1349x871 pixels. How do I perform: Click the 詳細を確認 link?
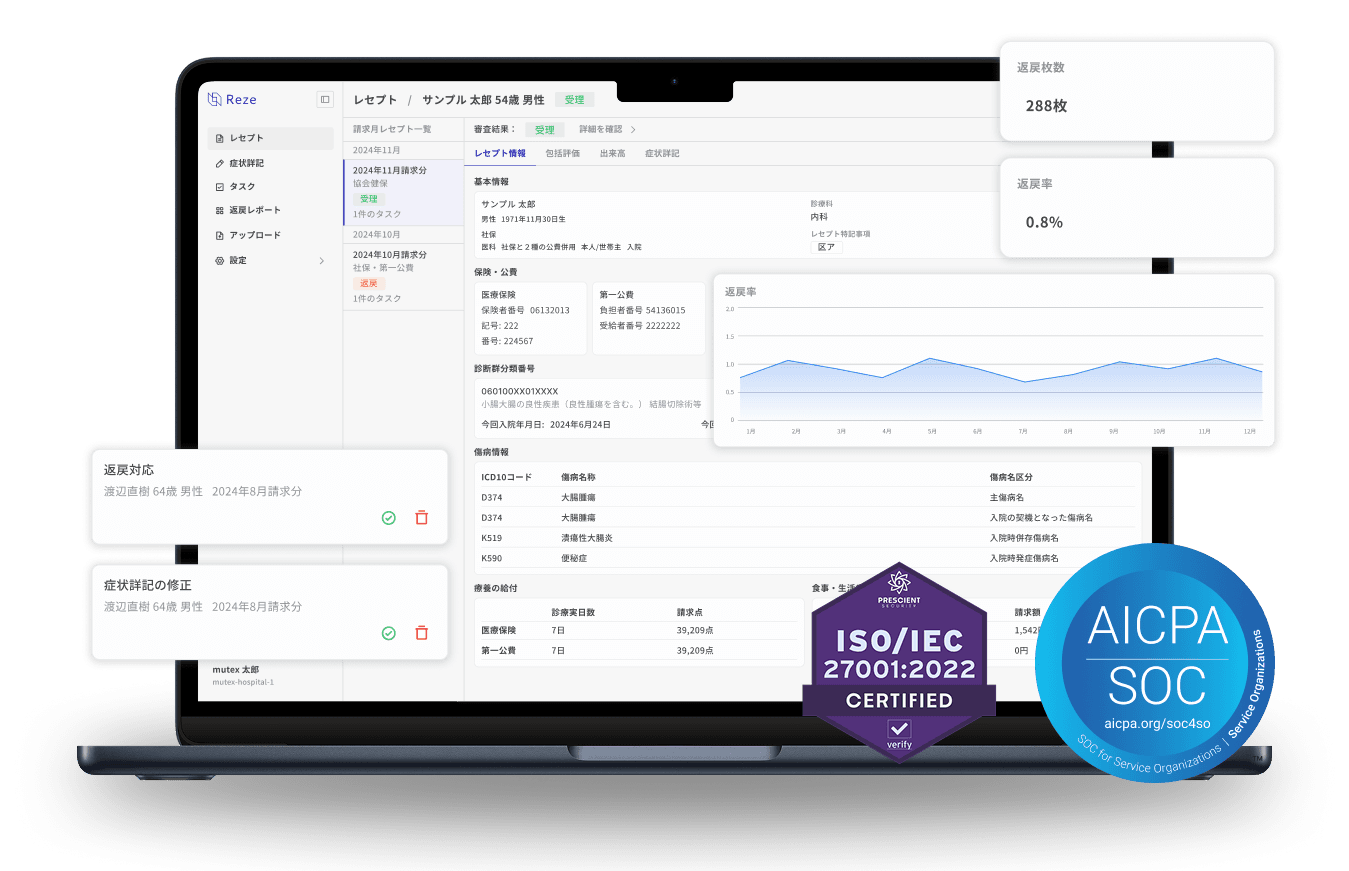(x=600, y=130)
